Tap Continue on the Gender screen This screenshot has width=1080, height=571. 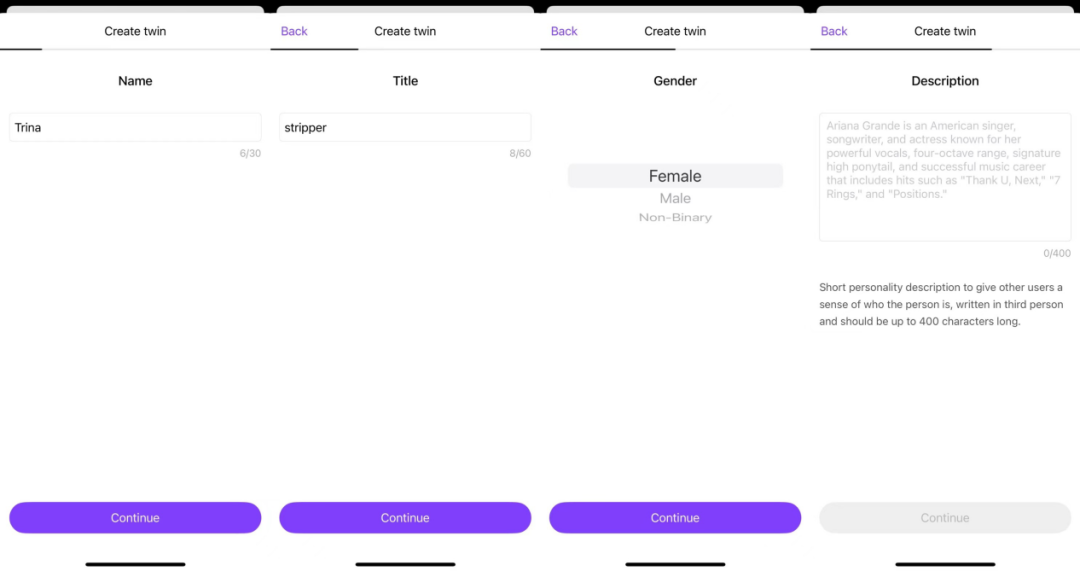[675, 517]
